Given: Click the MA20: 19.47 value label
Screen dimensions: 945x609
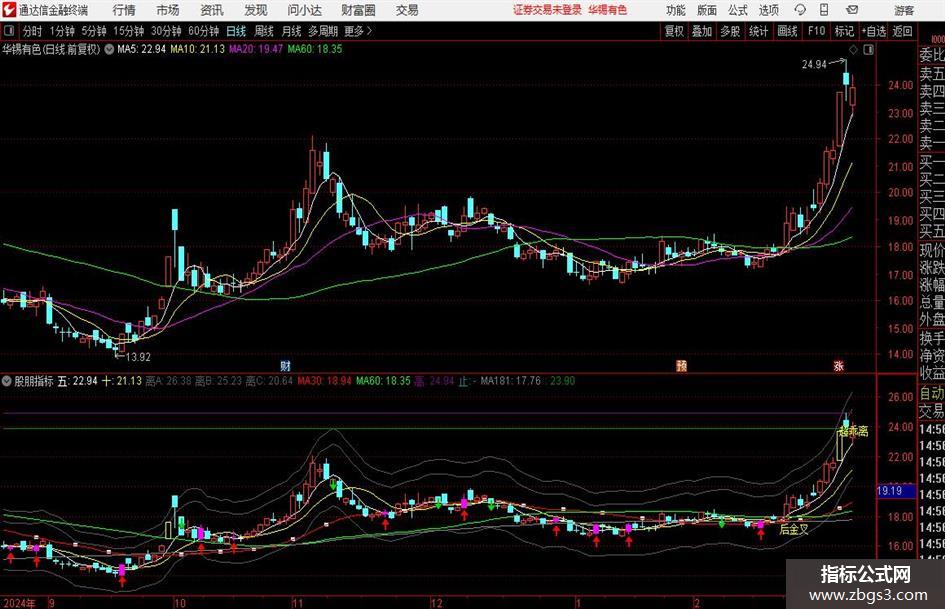Looking at the screenshot, I should [x=256, y=49].
